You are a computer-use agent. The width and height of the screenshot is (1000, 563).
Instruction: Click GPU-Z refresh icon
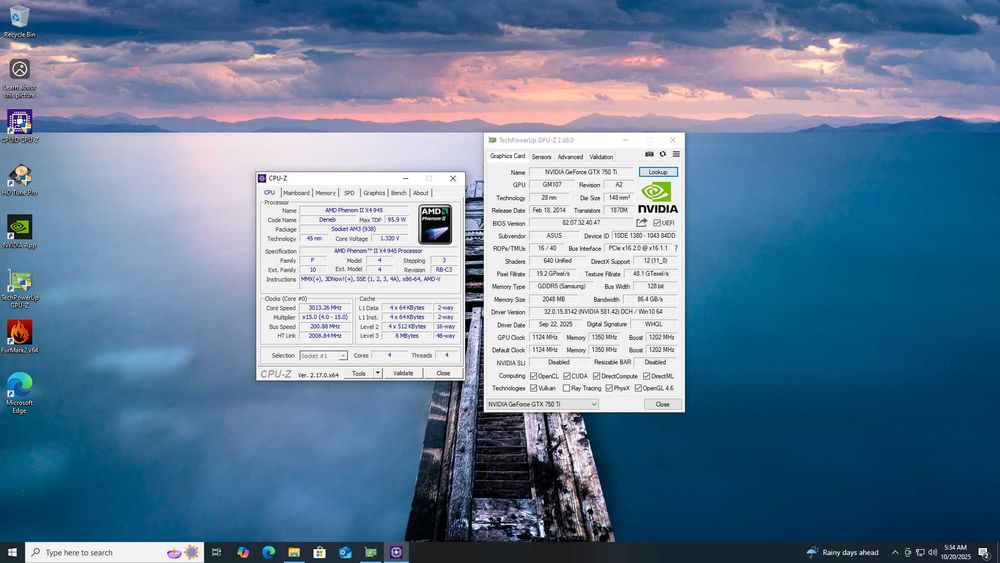(x=663, y=154)
